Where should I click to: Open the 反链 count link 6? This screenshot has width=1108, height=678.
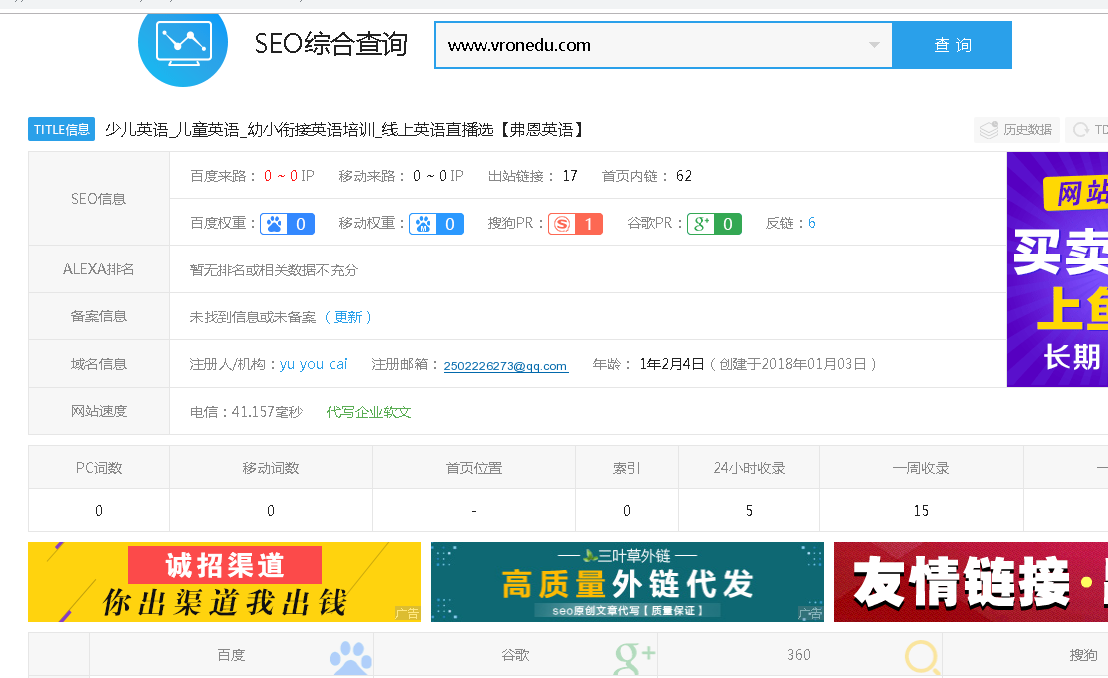(812, 223)
